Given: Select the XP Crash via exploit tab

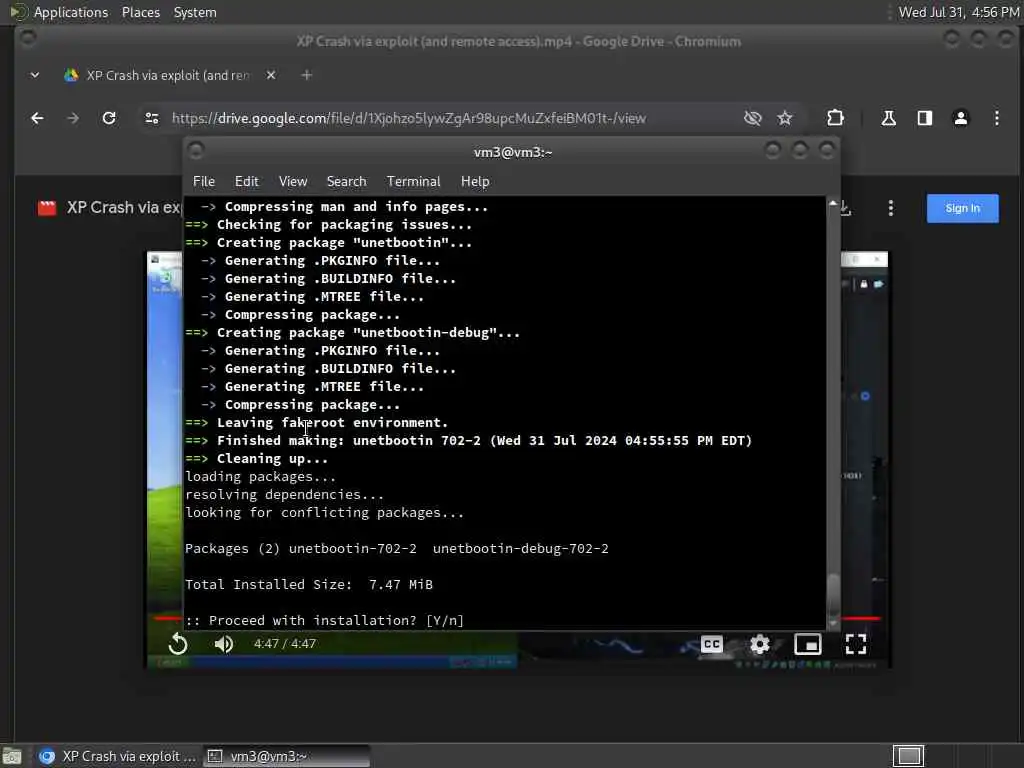Looking at the screenshot, I should pos(168,75).
